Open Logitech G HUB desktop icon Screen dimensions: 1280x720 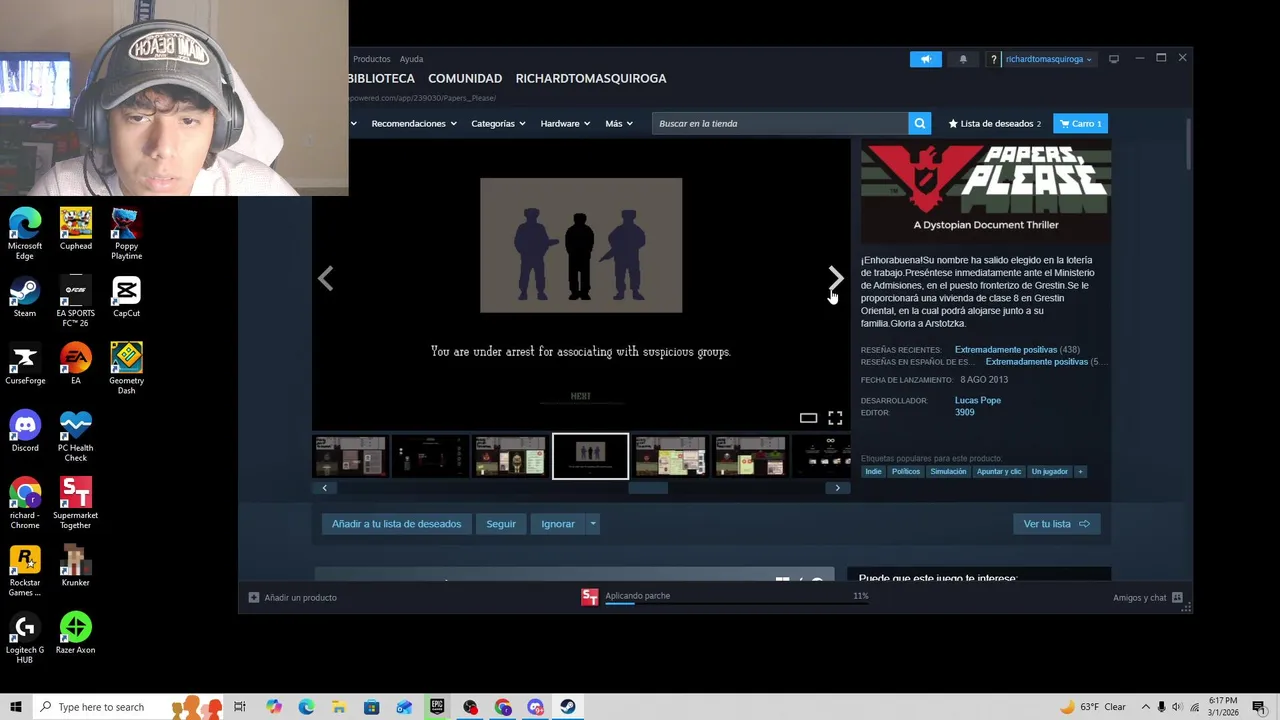click(x=25, y=637)
